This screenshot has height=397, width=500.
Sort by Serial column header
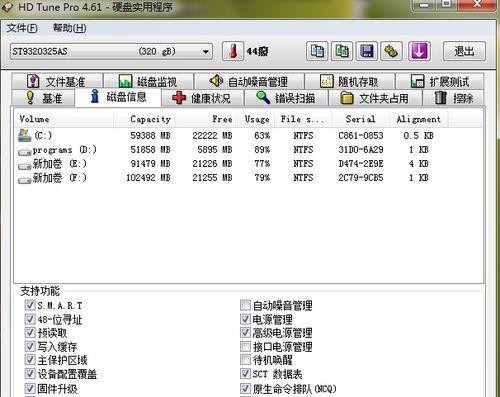point(361,119)
